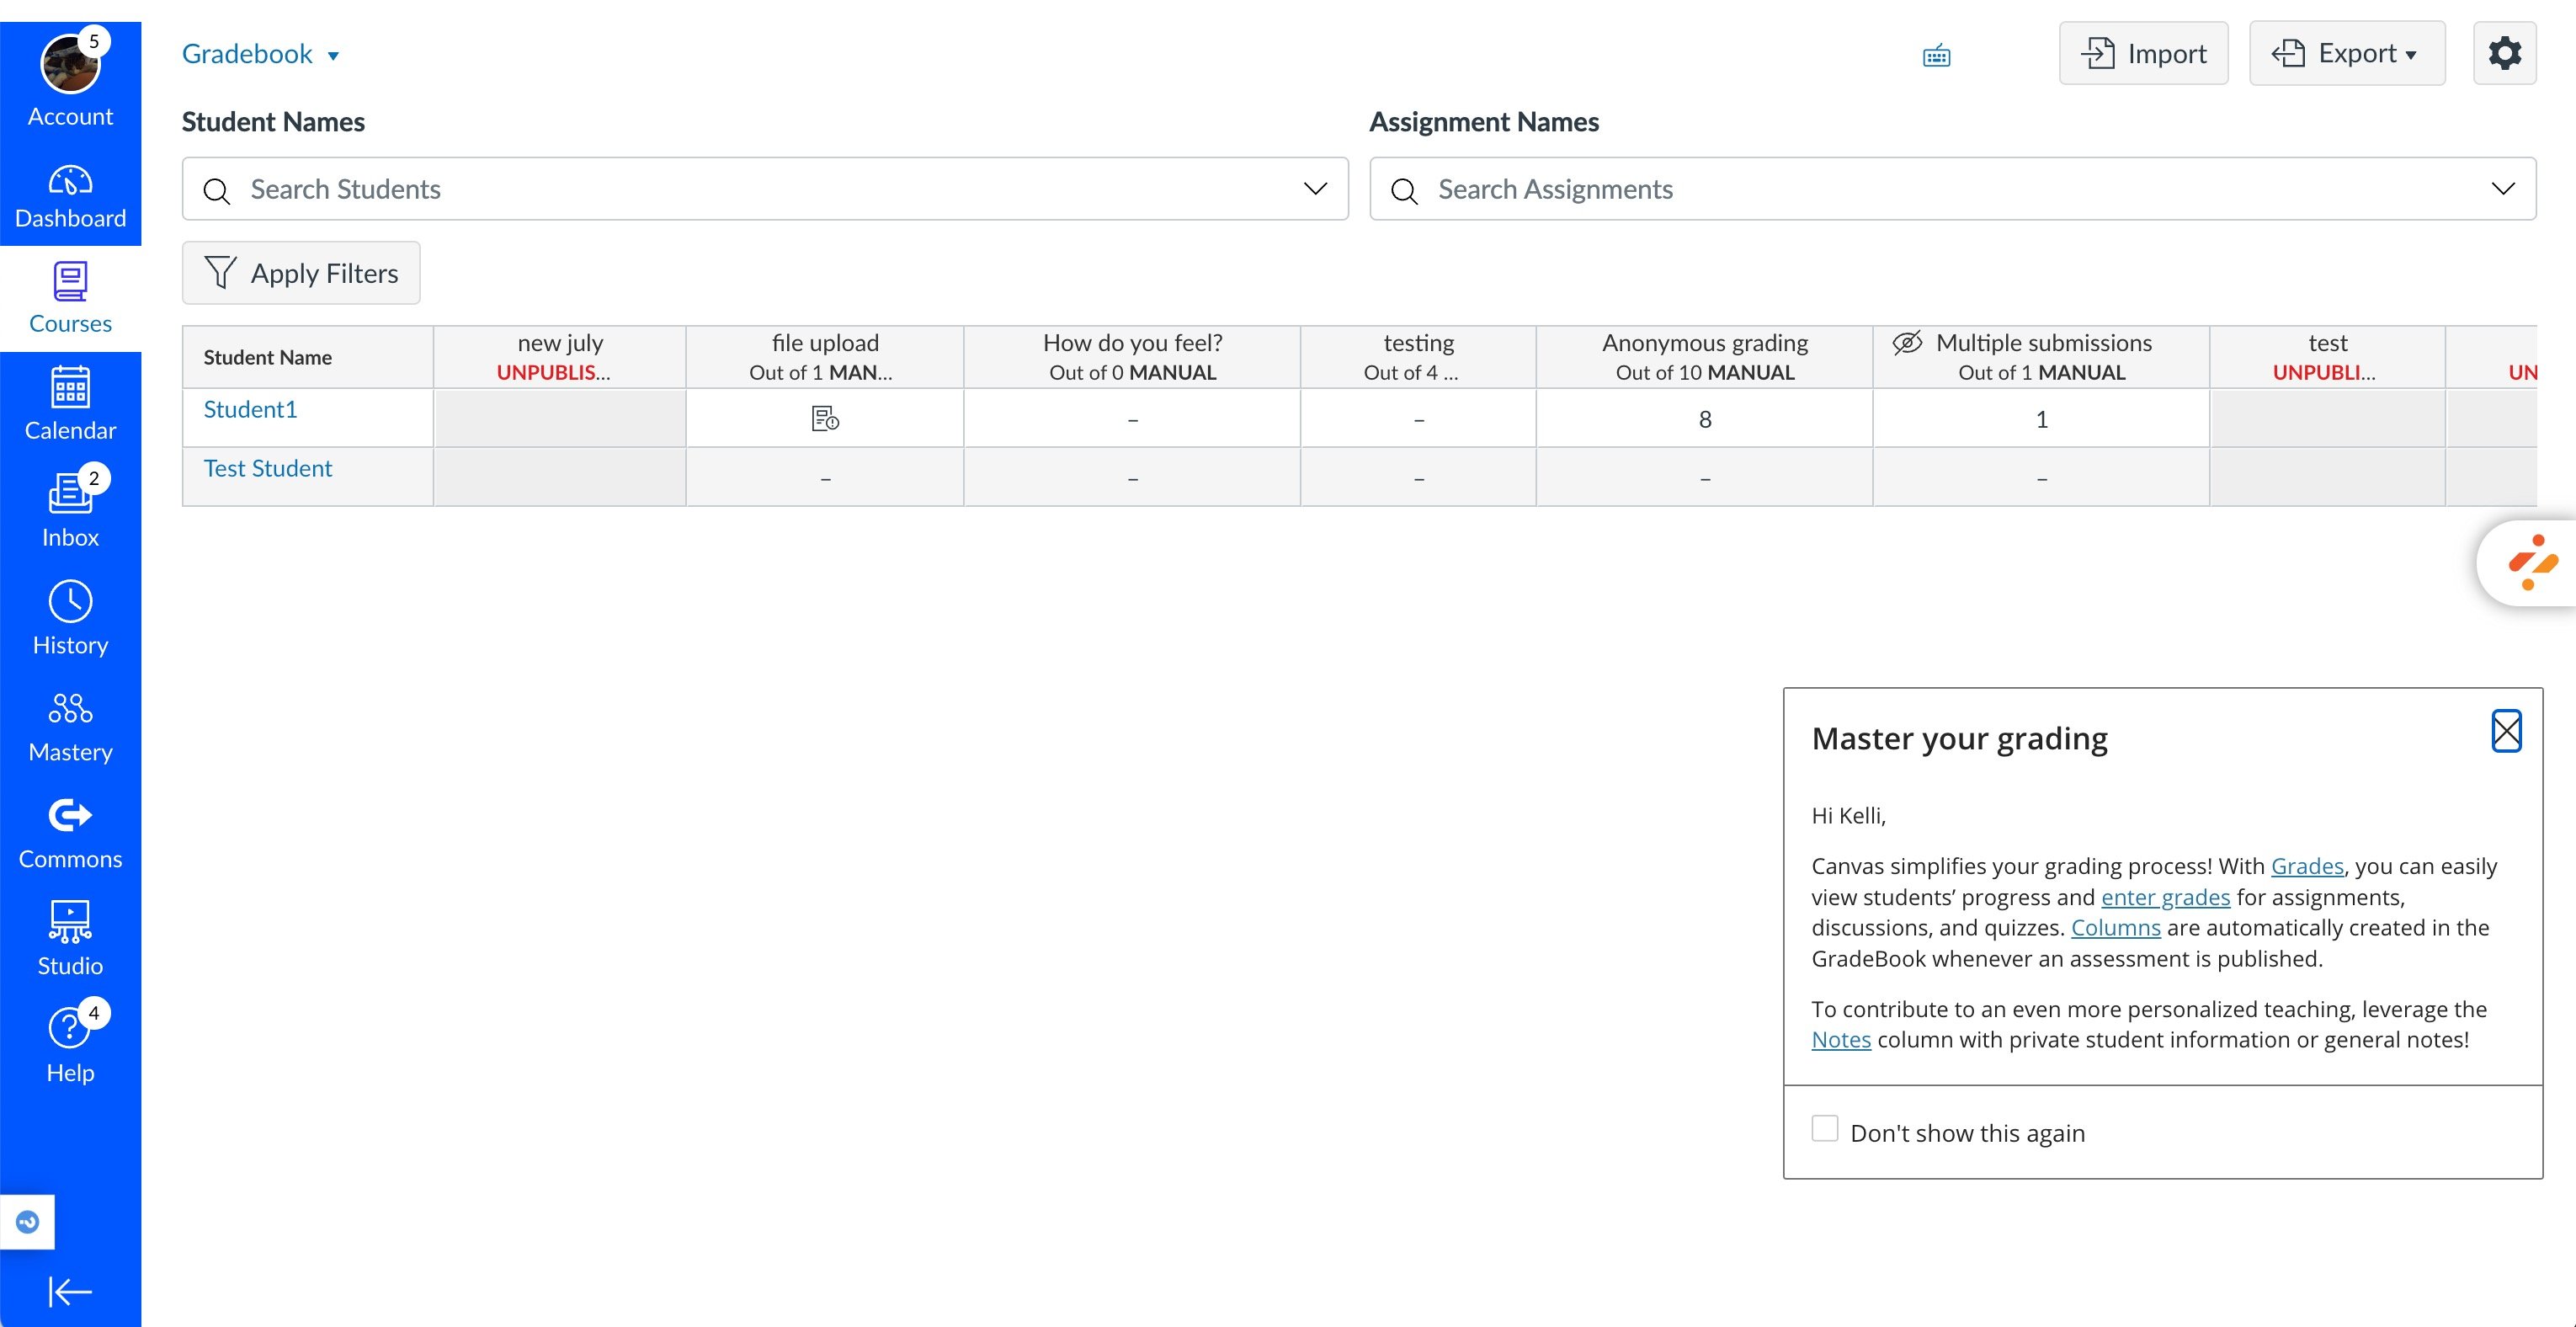The image size is (2576, 1327).
Task: Open the Studio sidebar icon
Action: 70,938
